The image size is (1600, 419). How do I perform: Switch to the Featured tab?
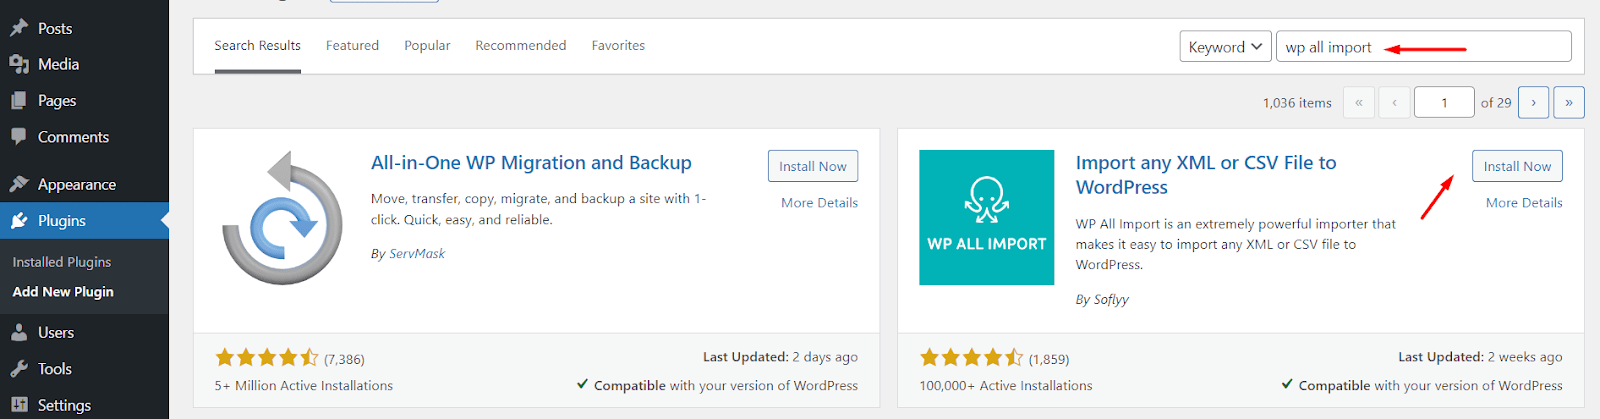click(x=352, y=46)
